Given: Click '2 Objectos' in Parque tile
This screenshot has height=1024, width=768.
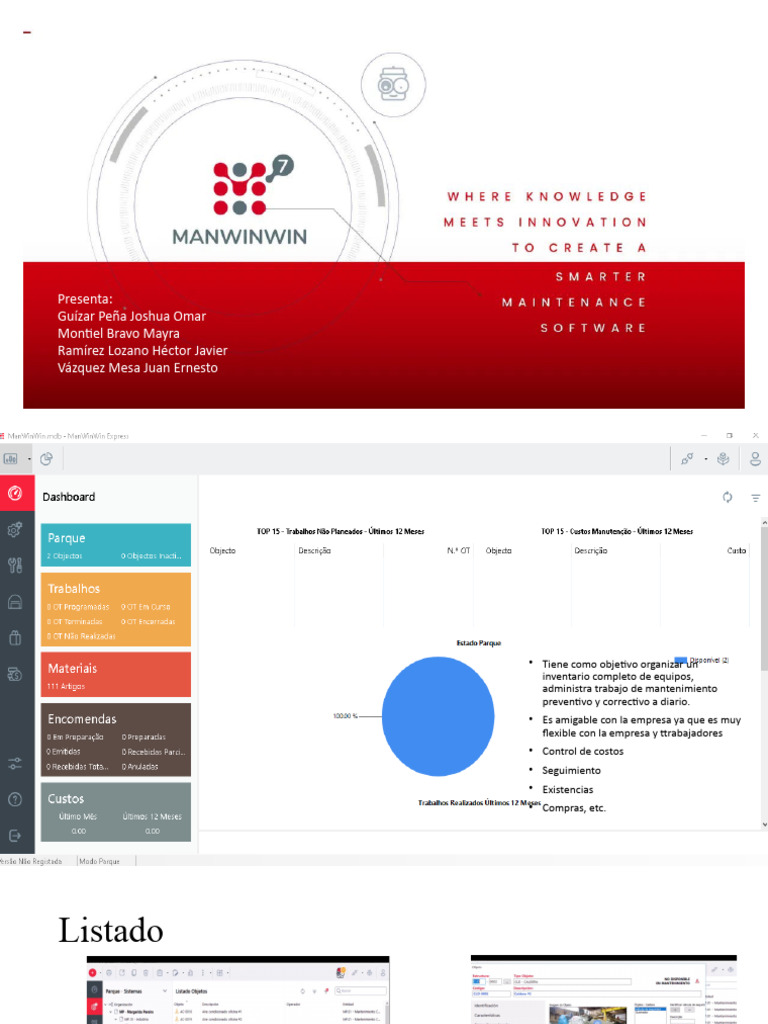Looking at the screenshot, I should pos(64,556).
